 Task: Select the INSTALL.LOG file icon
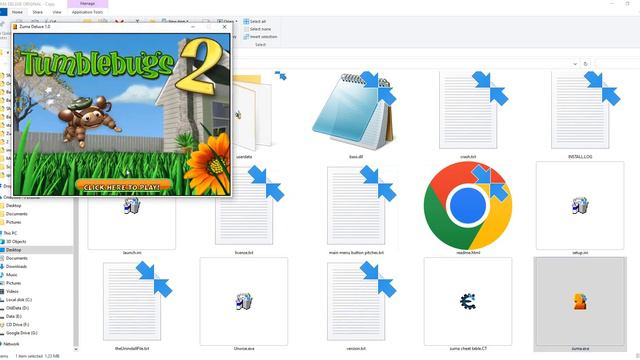(x=580, y=110)
